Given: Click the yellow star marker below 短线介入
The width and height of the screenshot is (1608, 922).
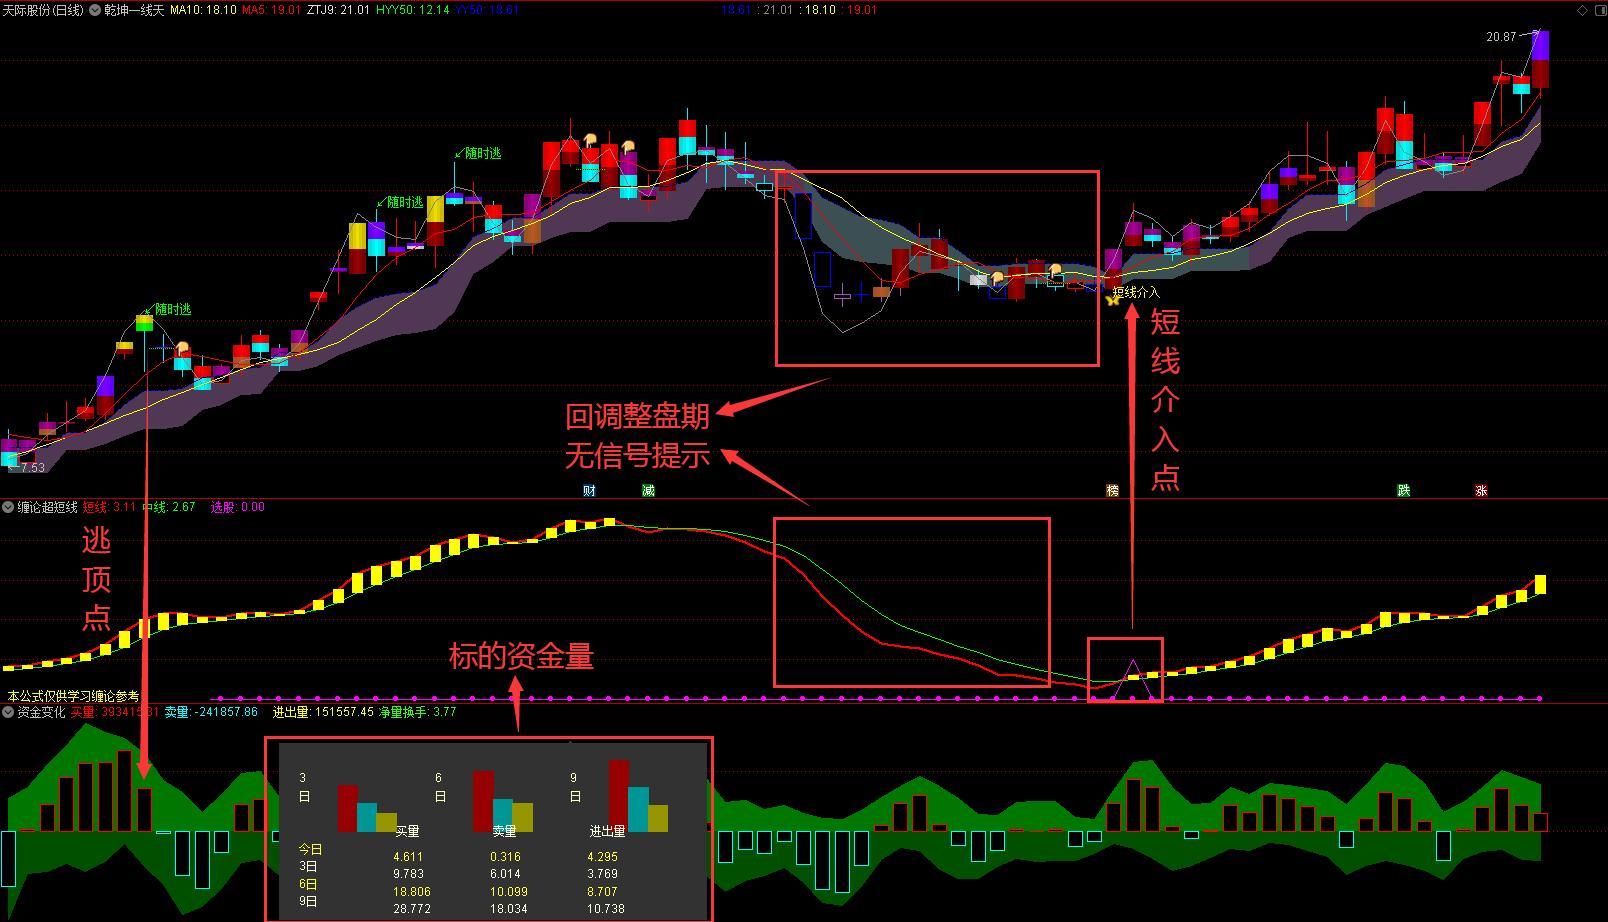Looking at the screenshot, I should click(1113, 300).
